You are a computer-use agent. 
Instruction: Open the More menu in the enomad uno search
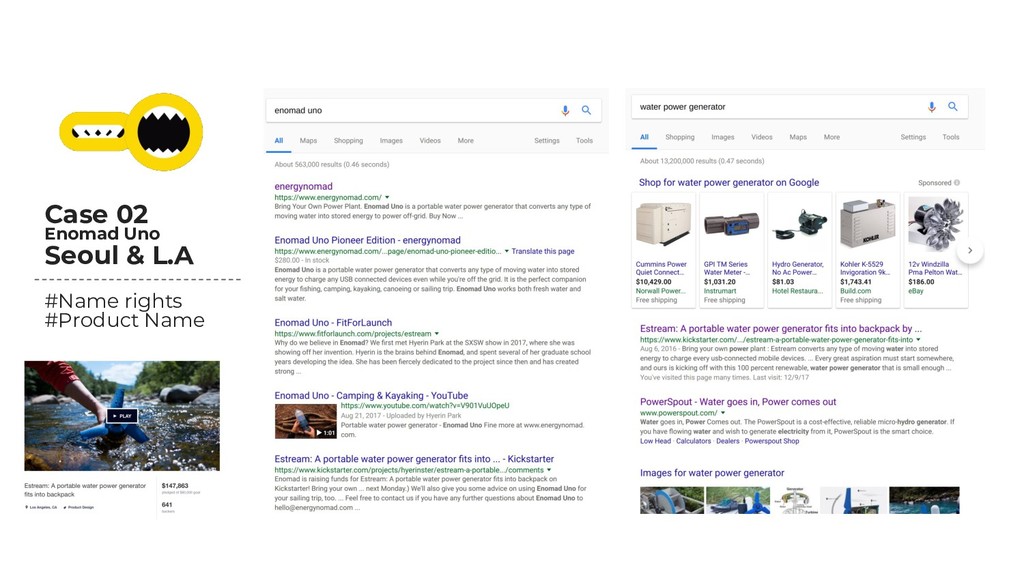tap(466, 140)
